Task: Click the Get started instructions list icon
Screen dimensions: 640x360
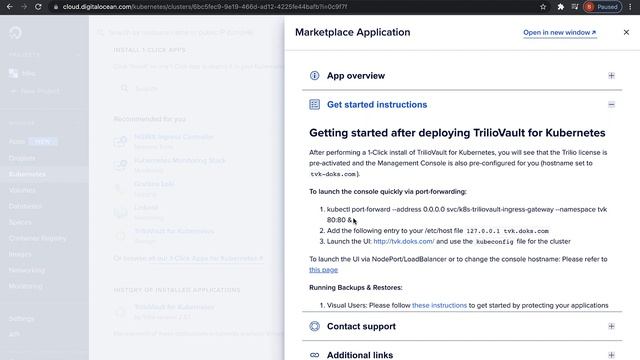Action: click(314, 104)
